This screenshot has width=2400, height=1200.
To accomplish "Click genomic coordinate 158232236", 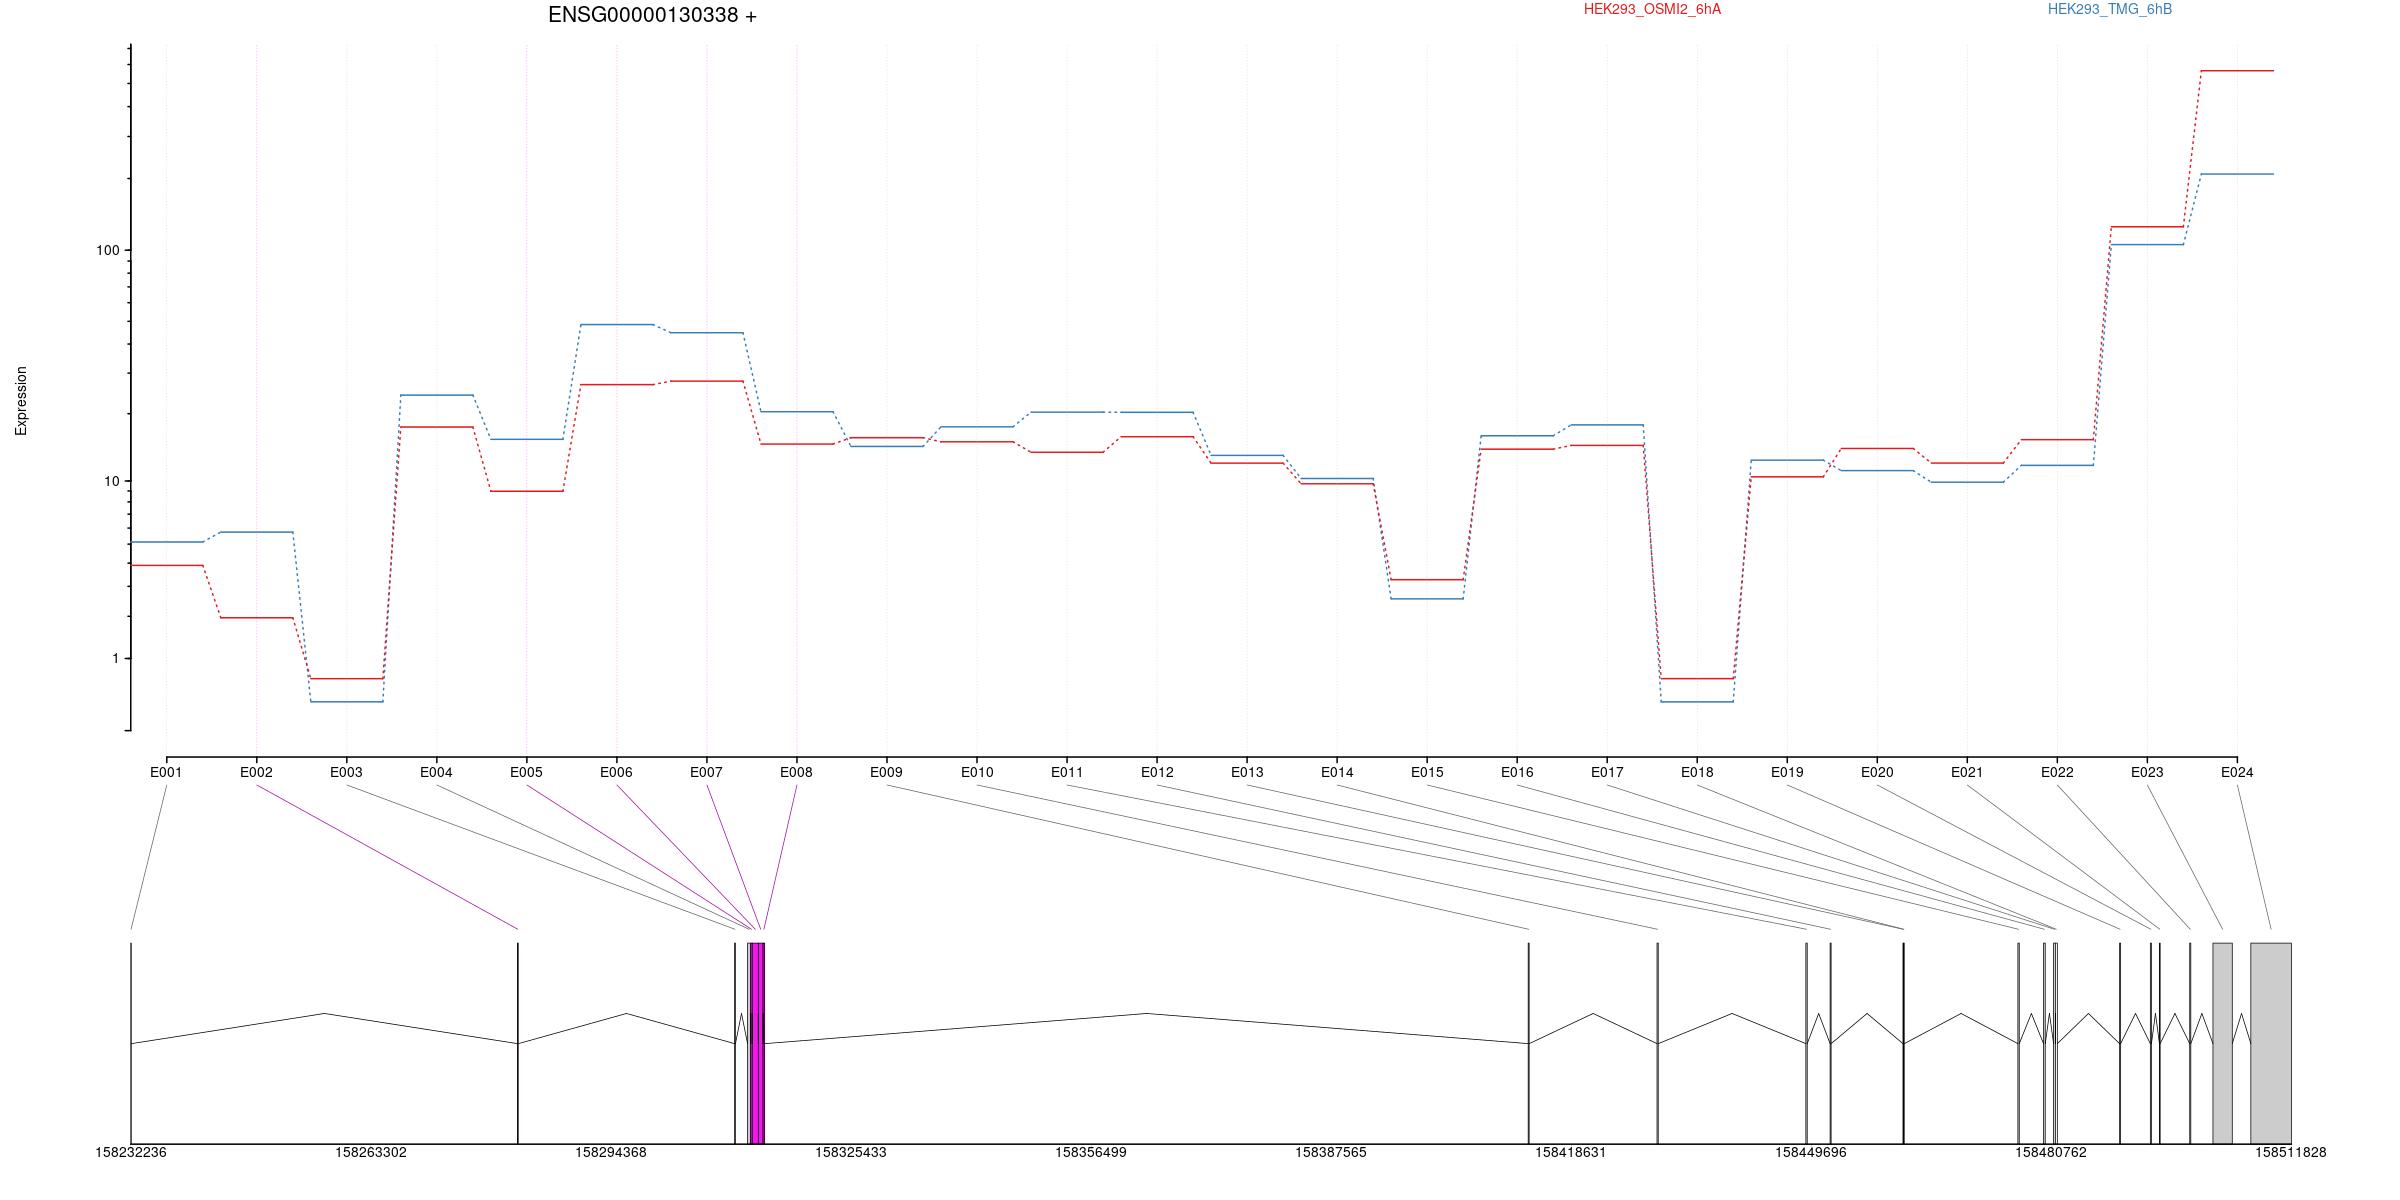I will (131, 1152).
